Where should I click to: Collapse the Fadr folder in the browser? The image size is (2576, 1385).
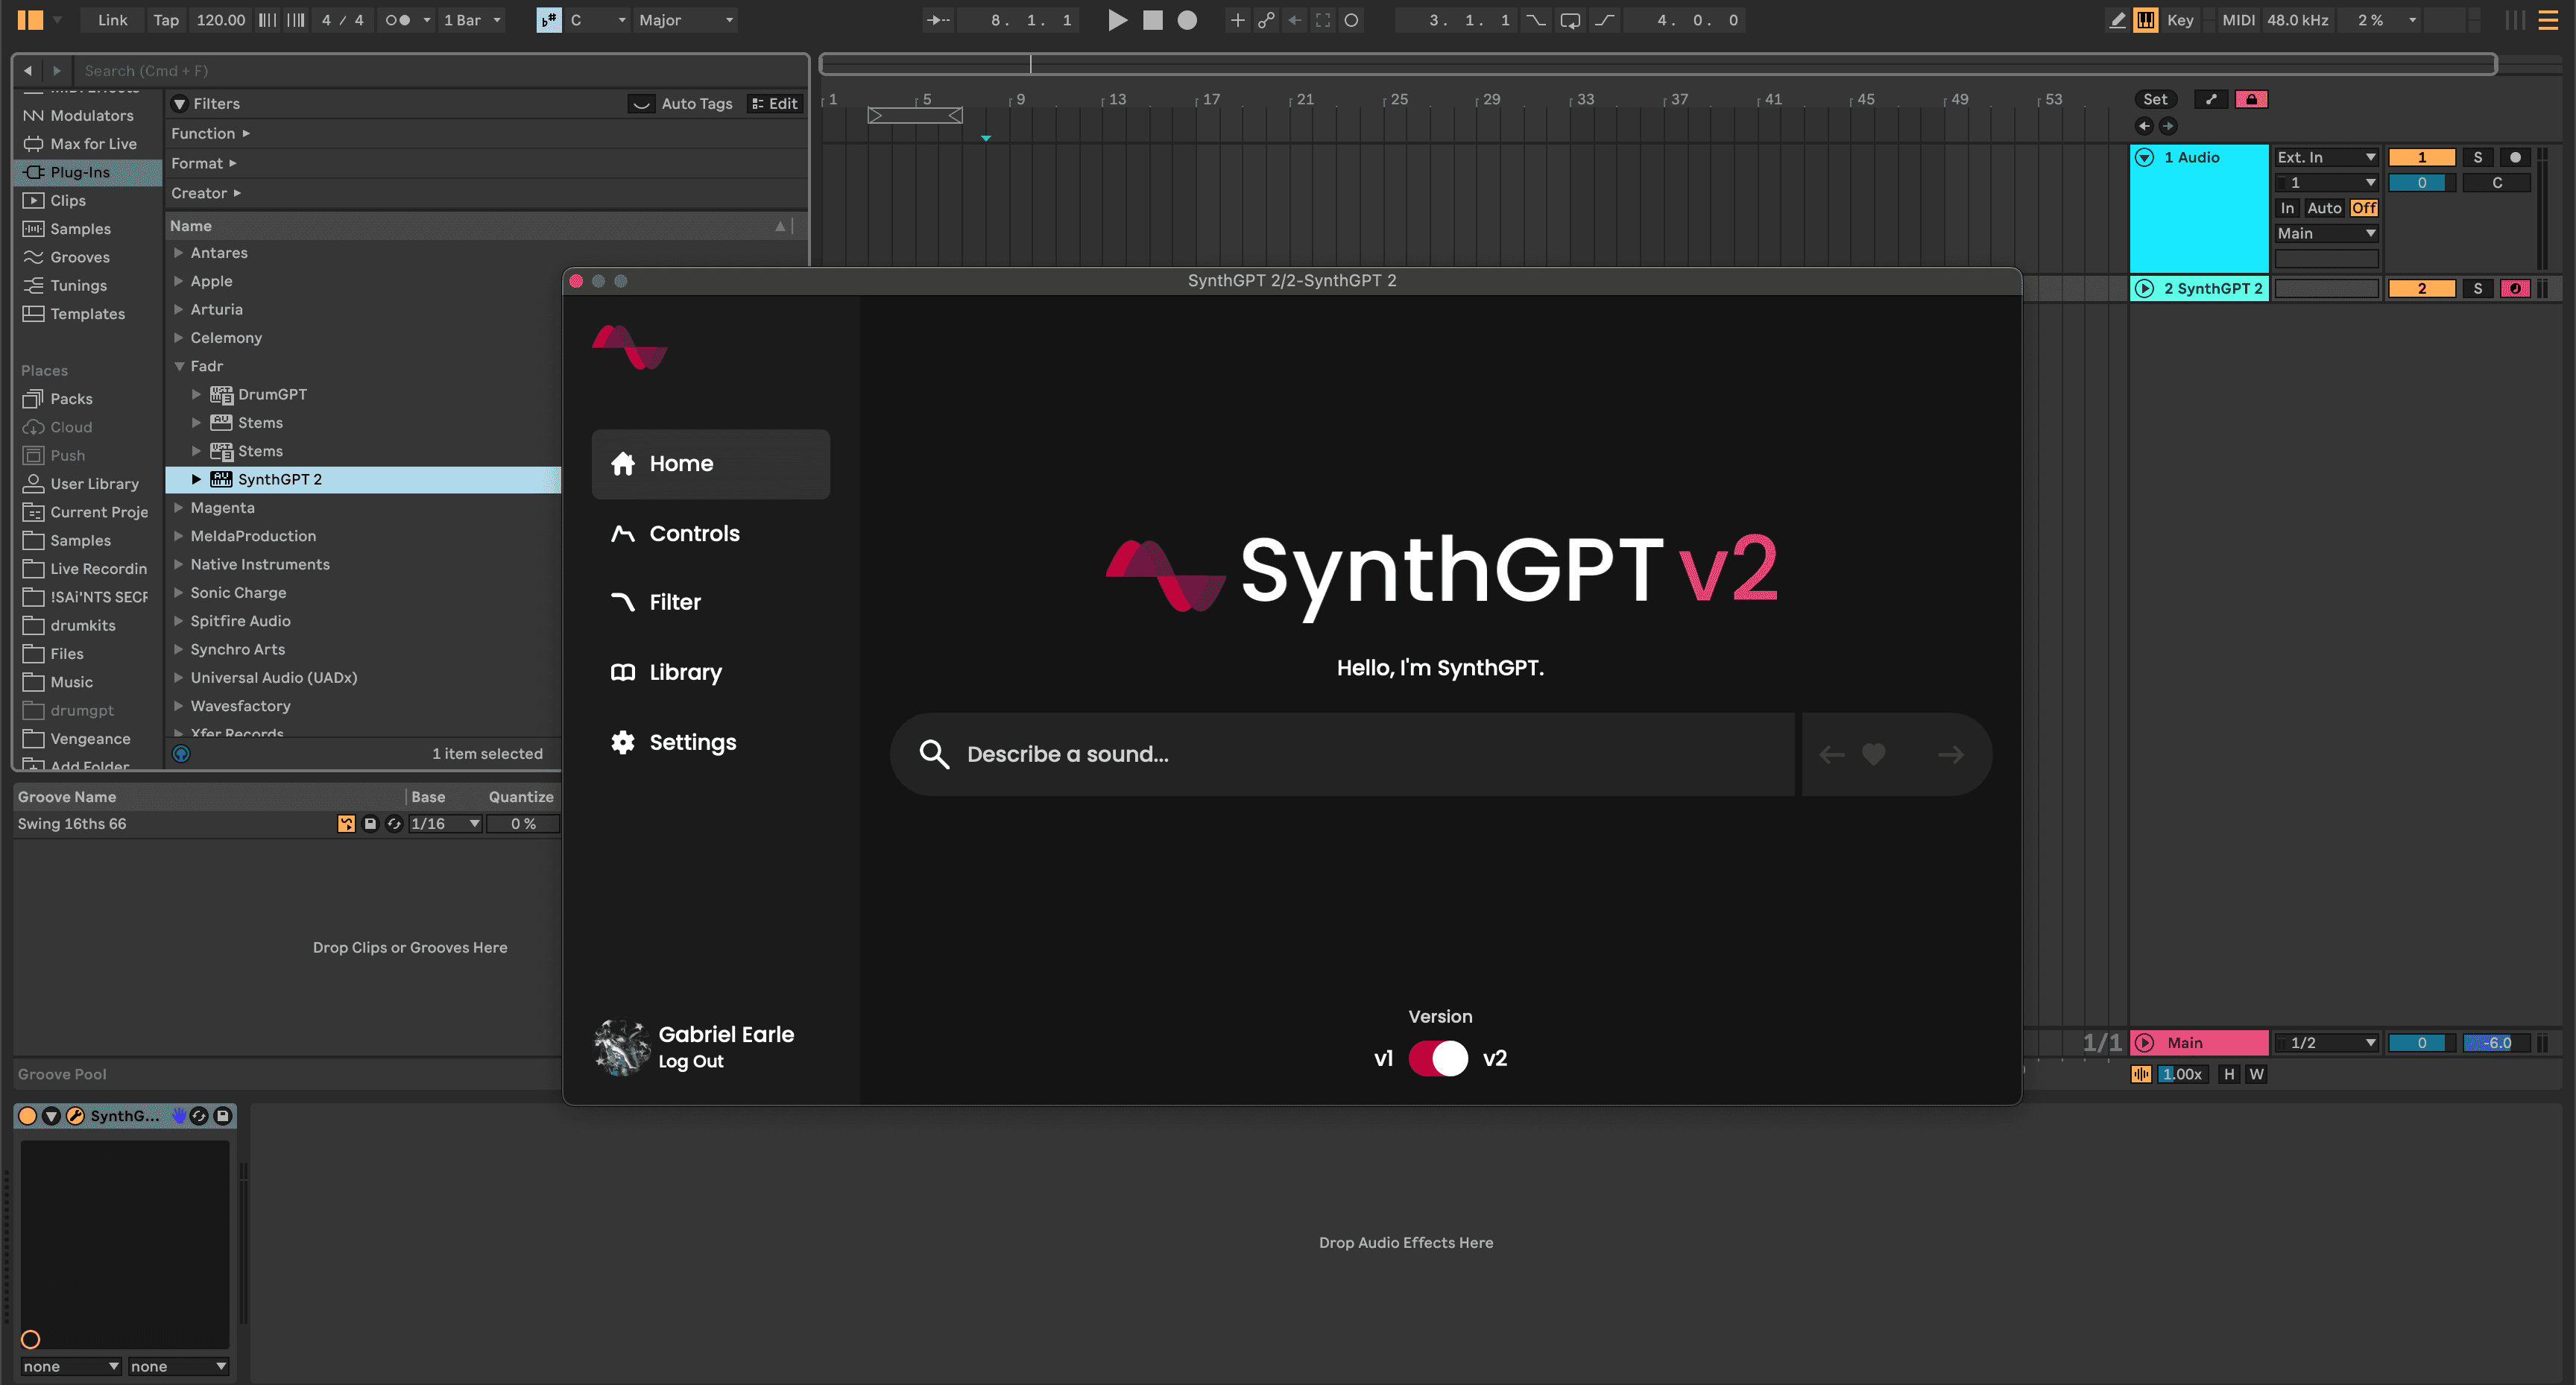[179, 366]
